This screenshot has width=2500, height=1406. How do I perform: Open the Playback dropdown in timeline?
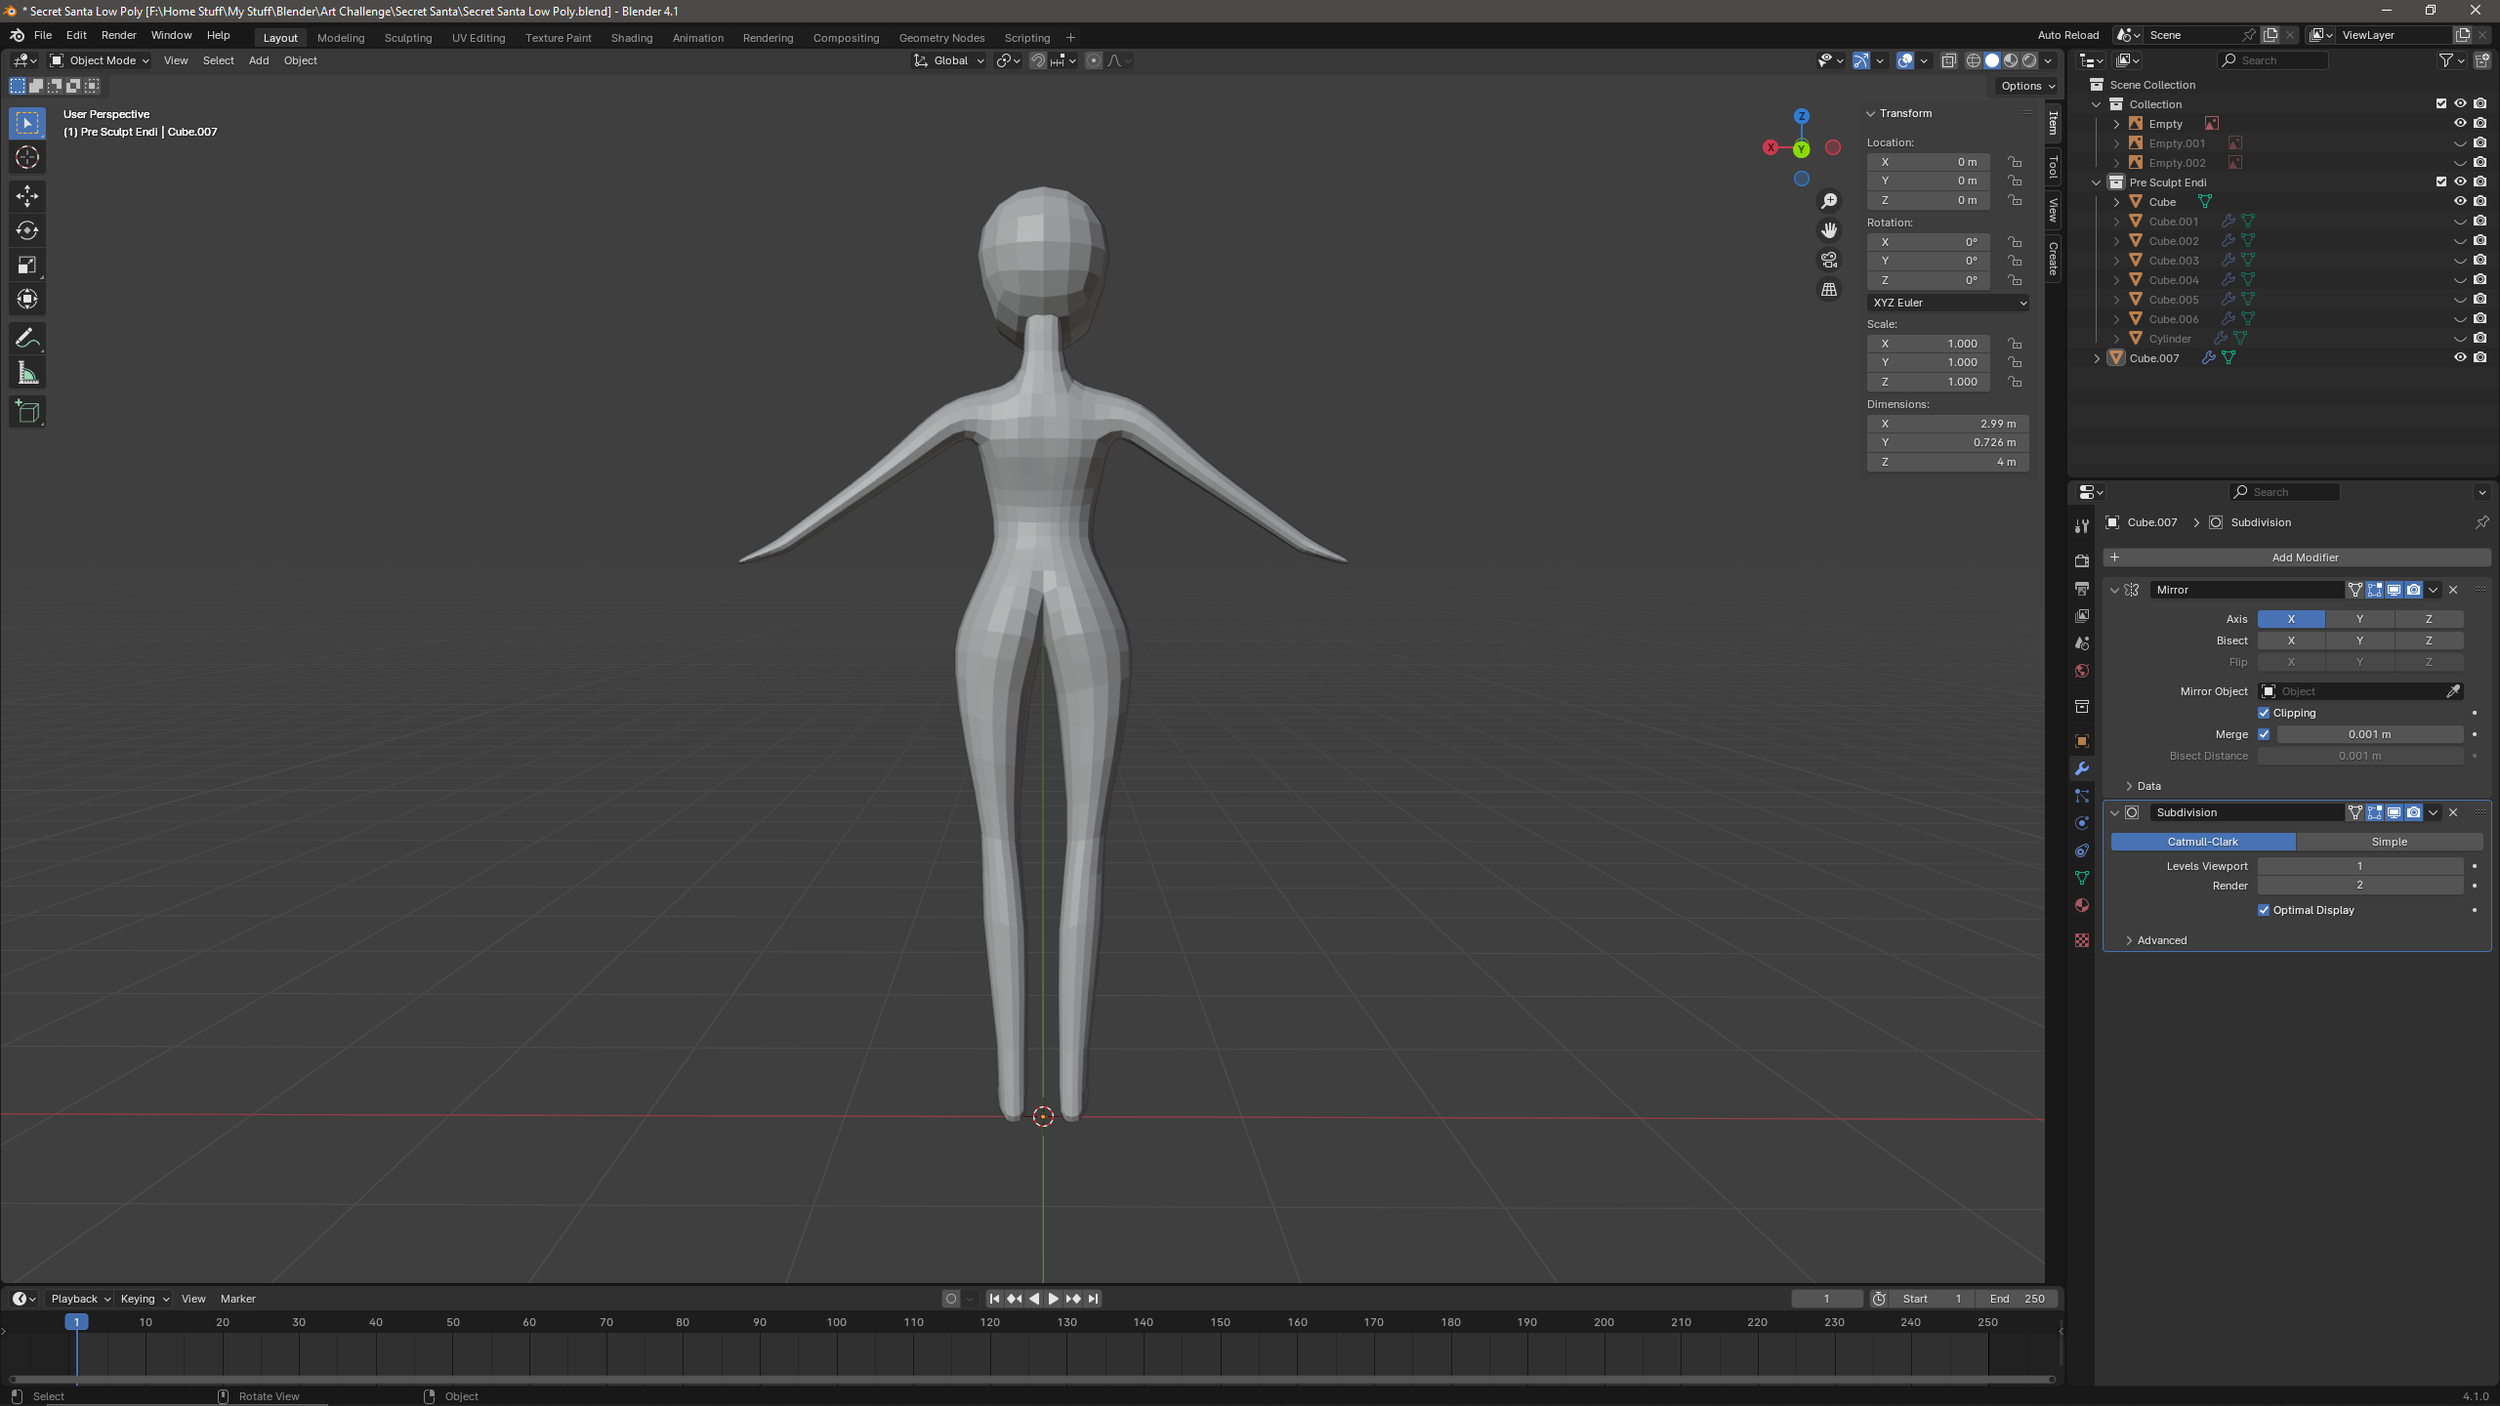[80, 1299]
